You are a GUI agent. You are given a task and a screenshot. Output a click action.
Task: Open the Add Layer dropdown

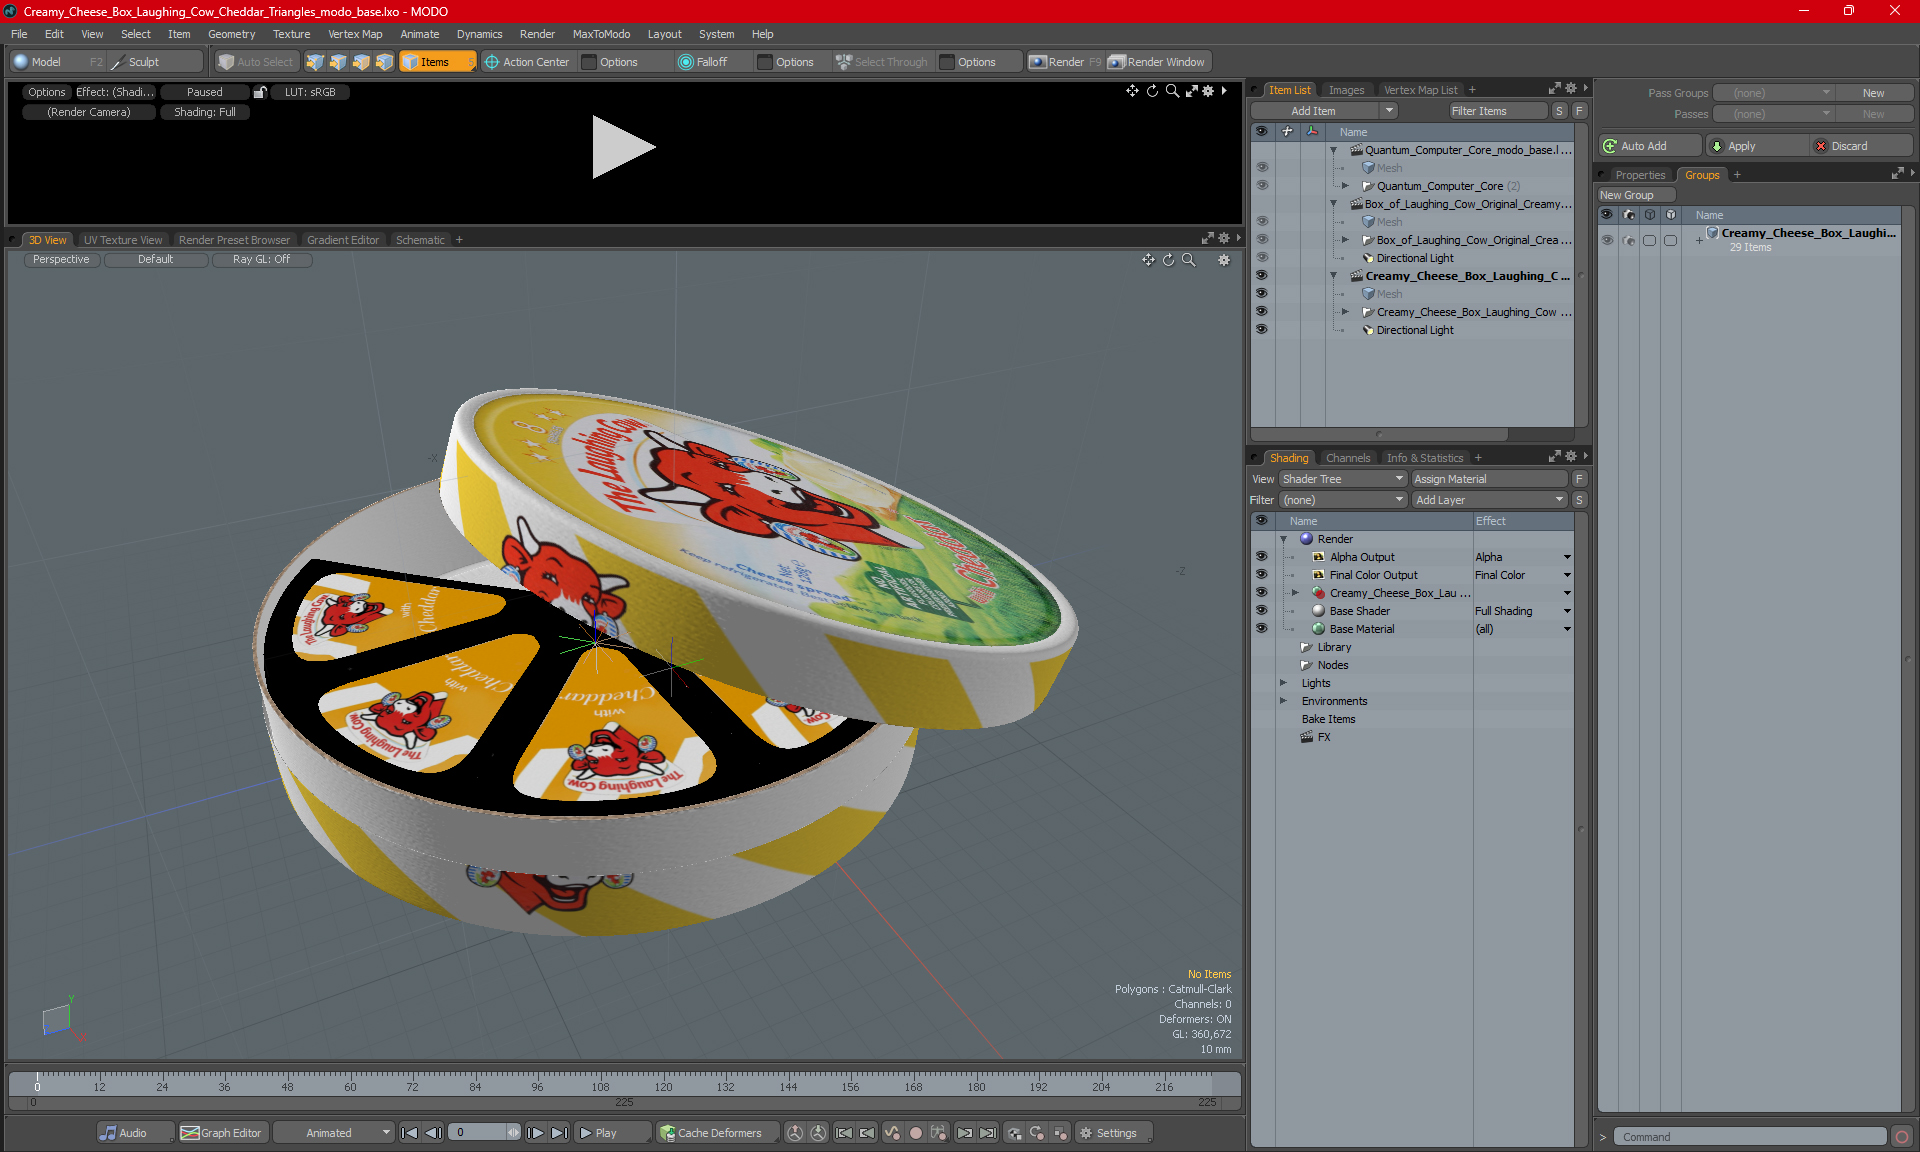tap(1489, 500)
